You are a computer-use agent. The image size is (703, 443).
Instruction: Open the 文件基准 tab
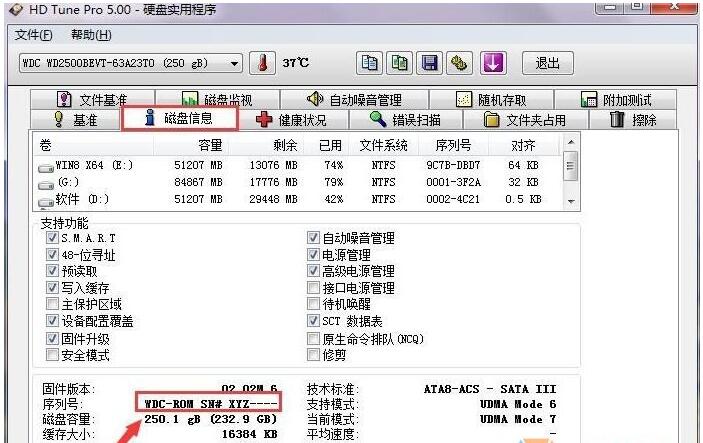click(93, 99)
